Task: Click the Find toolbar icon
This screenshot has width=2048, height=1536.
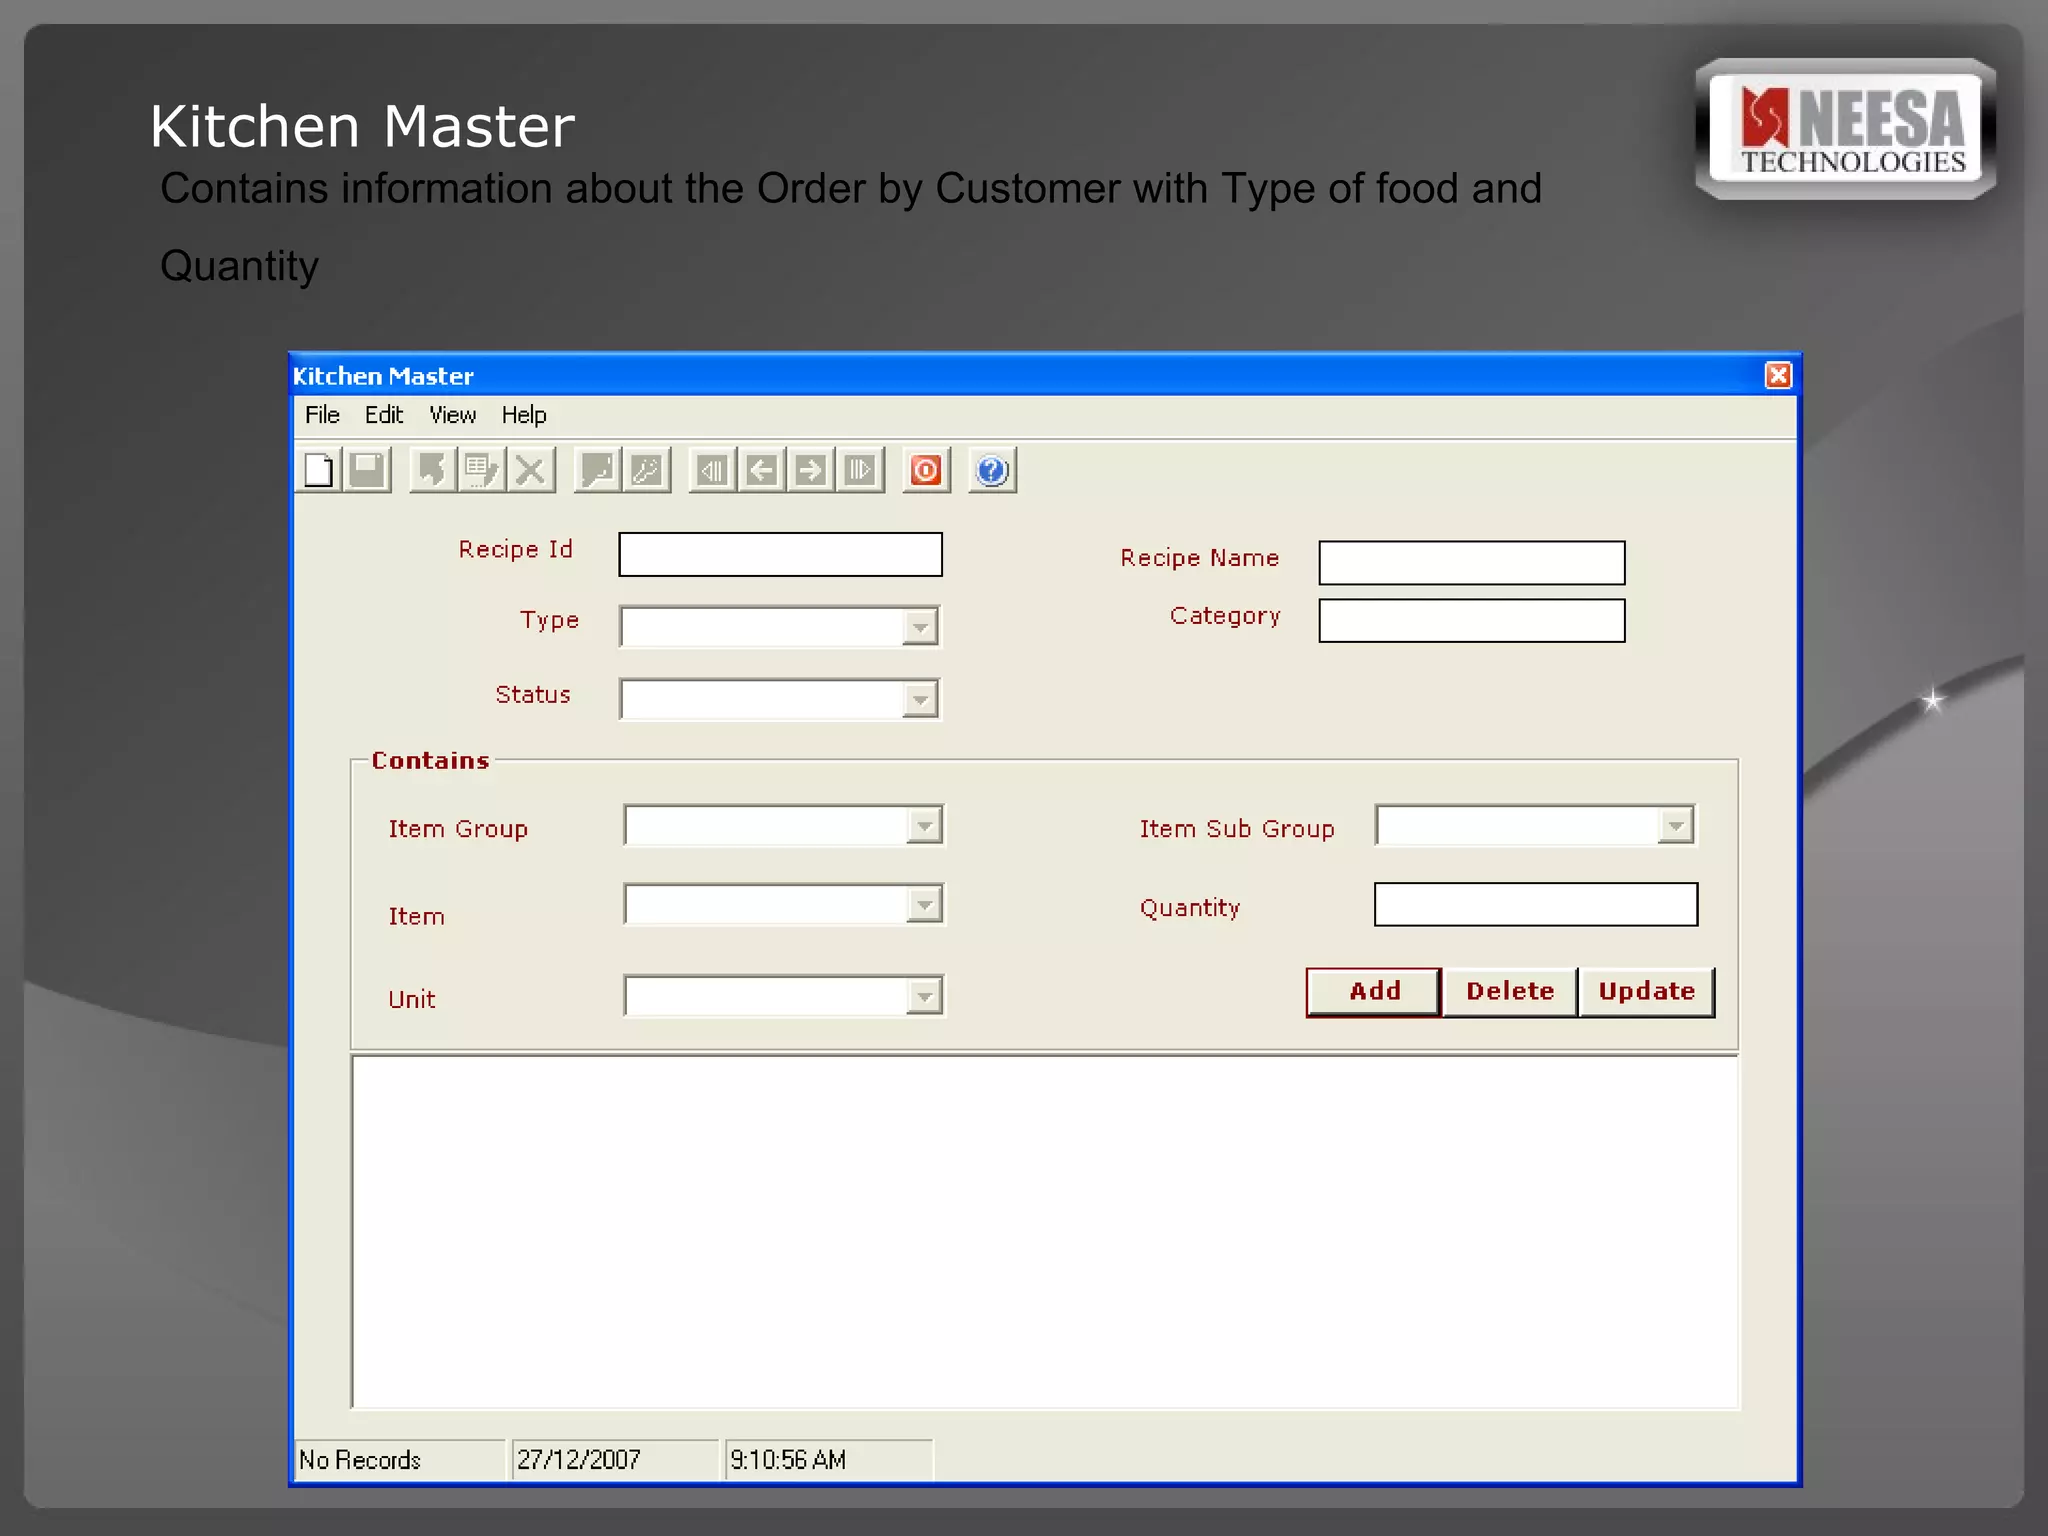Action: pyautogui.click(x=598, y=470)
